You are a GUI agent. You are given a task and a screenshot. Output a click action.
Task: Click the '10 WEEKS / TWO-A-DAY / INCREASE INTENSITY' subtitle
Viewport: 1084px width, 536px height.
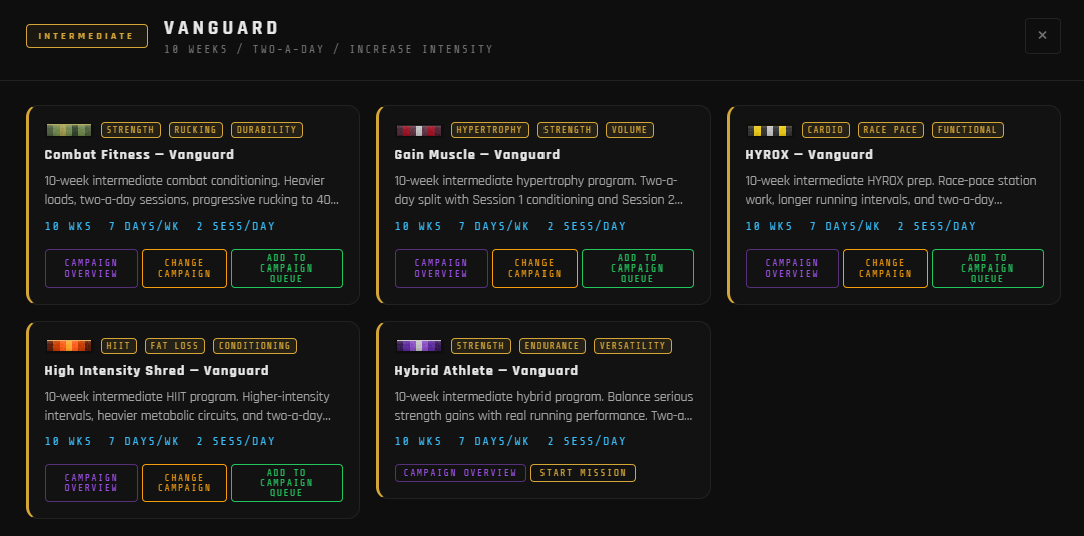[x=329, y=50]
